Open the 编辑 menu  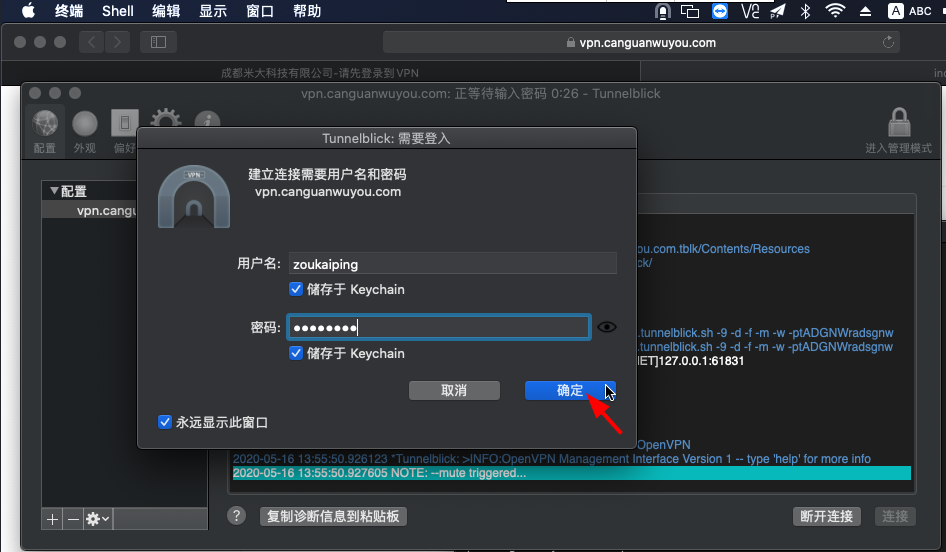click(166, 11)
